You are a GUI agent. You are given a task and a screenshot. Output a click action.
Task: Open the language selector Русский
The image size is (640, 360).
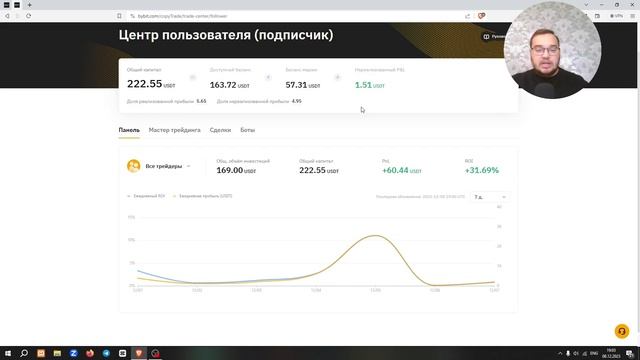(494, 36)
